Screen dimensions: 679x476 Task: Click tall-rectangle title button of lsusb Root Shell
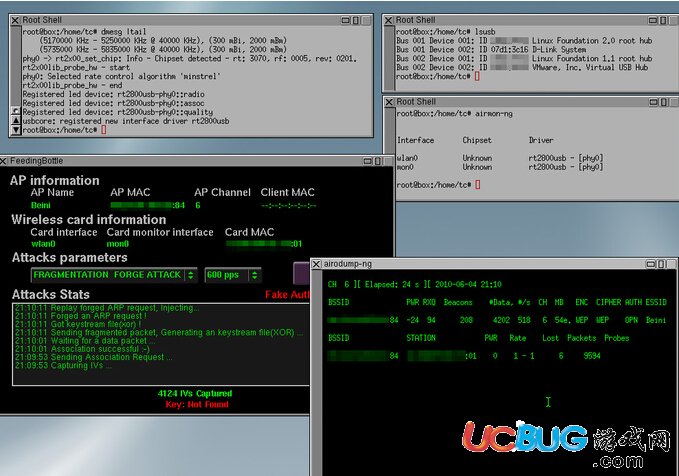click(x=663, y=20)
